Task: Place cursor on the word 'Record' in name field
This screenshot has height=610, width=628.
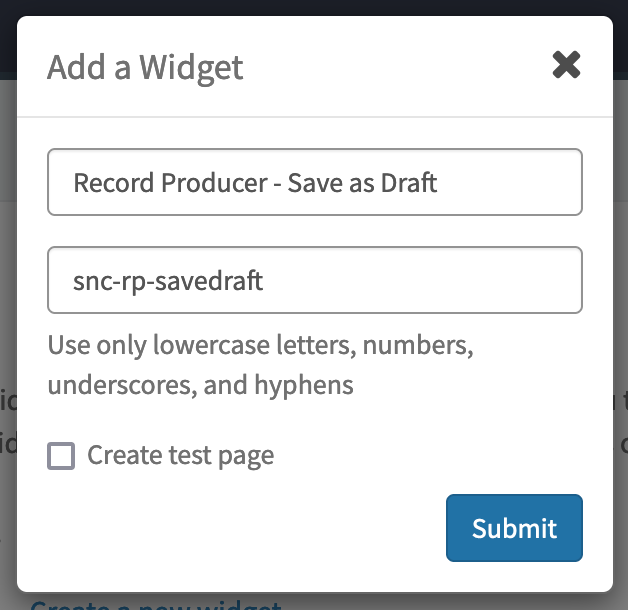Action: (114, 183)
